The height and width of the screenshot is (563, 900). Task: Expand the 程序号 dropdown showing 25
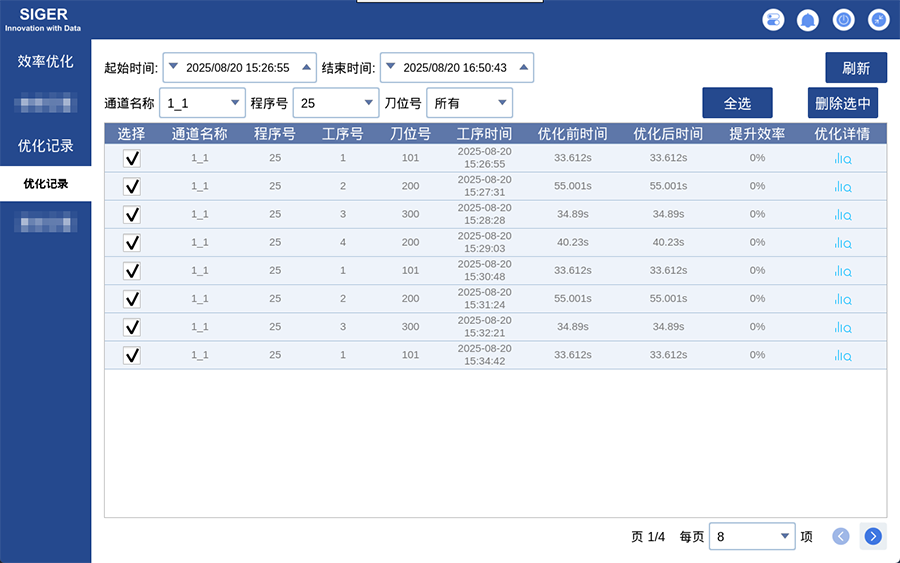click(x=335, y=103)
